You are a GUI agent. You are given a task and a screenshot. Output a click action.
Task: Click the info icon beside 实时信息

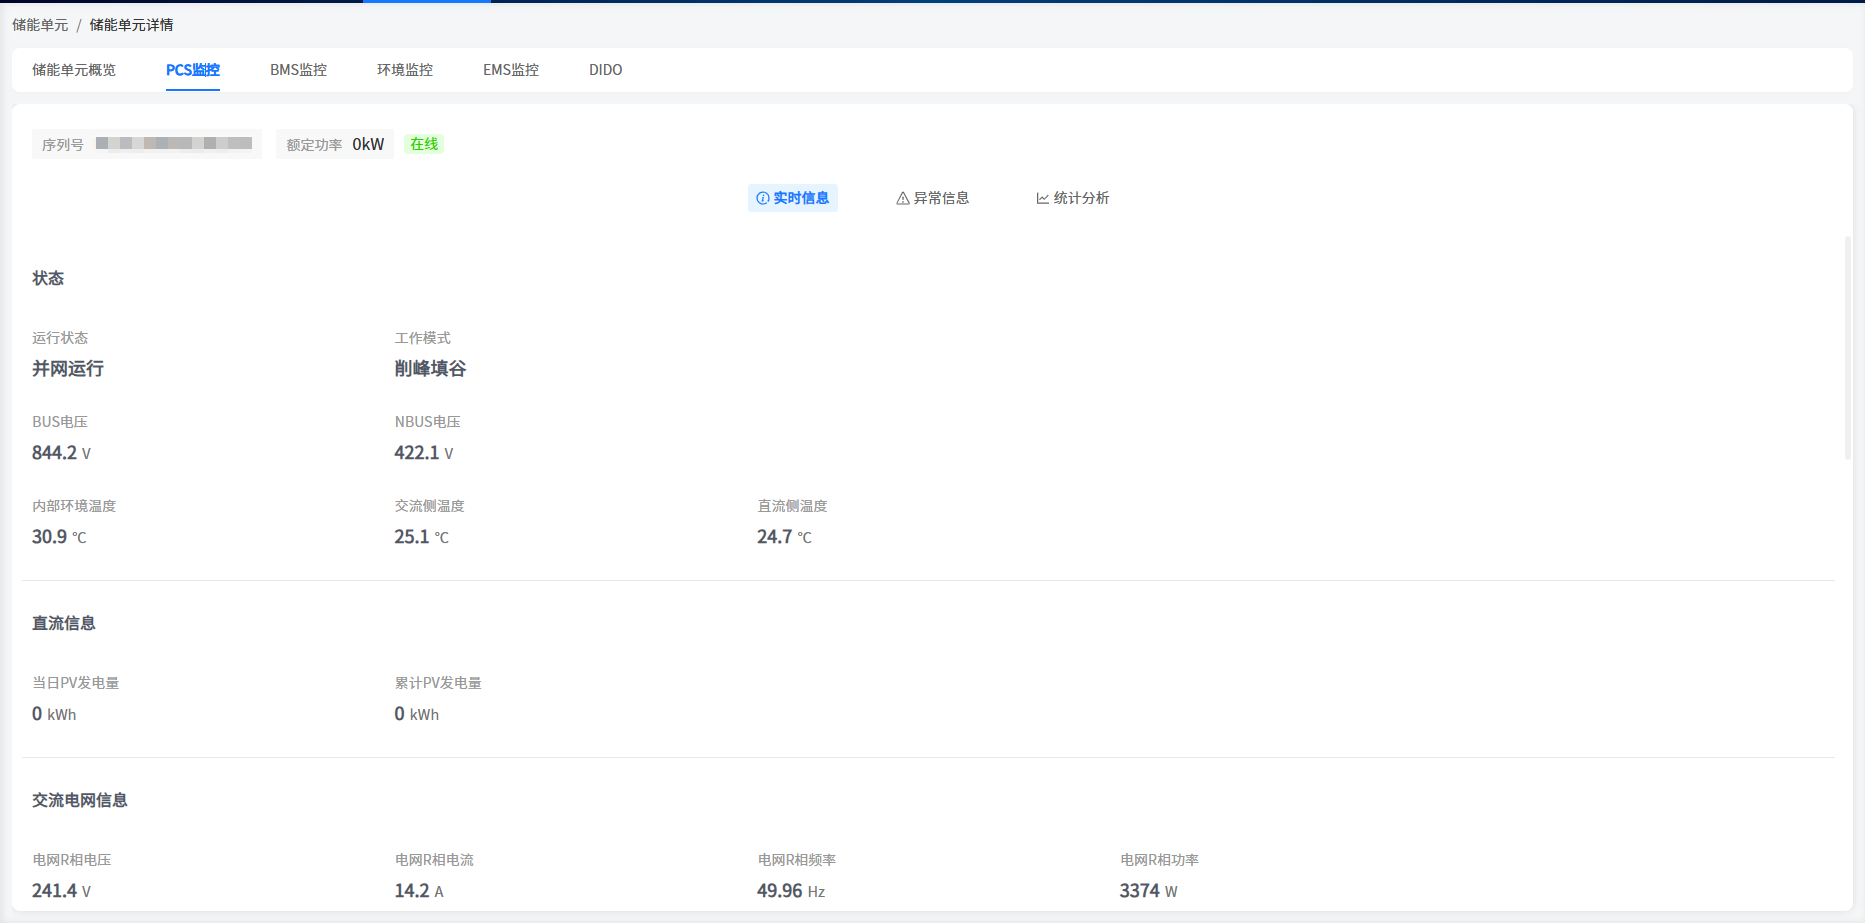tap(762, 198)
